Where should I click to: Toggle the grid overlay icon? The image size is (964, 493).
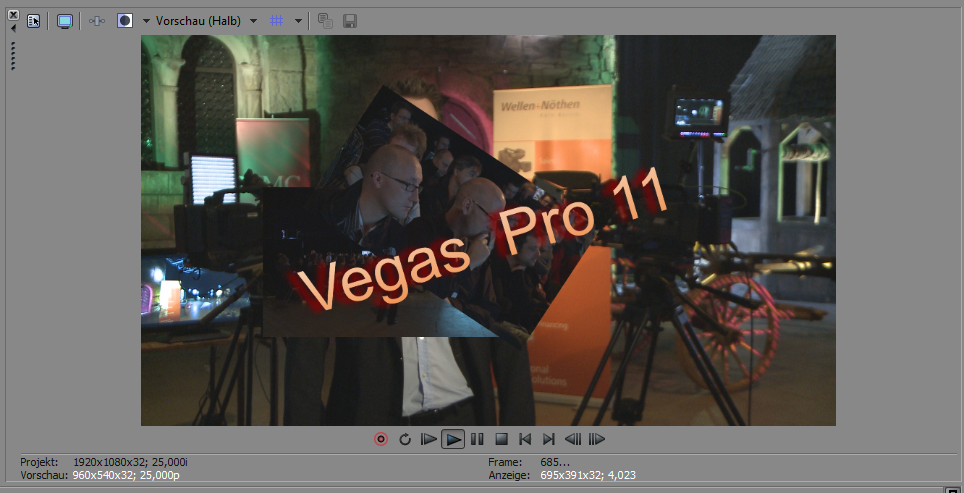278,20
